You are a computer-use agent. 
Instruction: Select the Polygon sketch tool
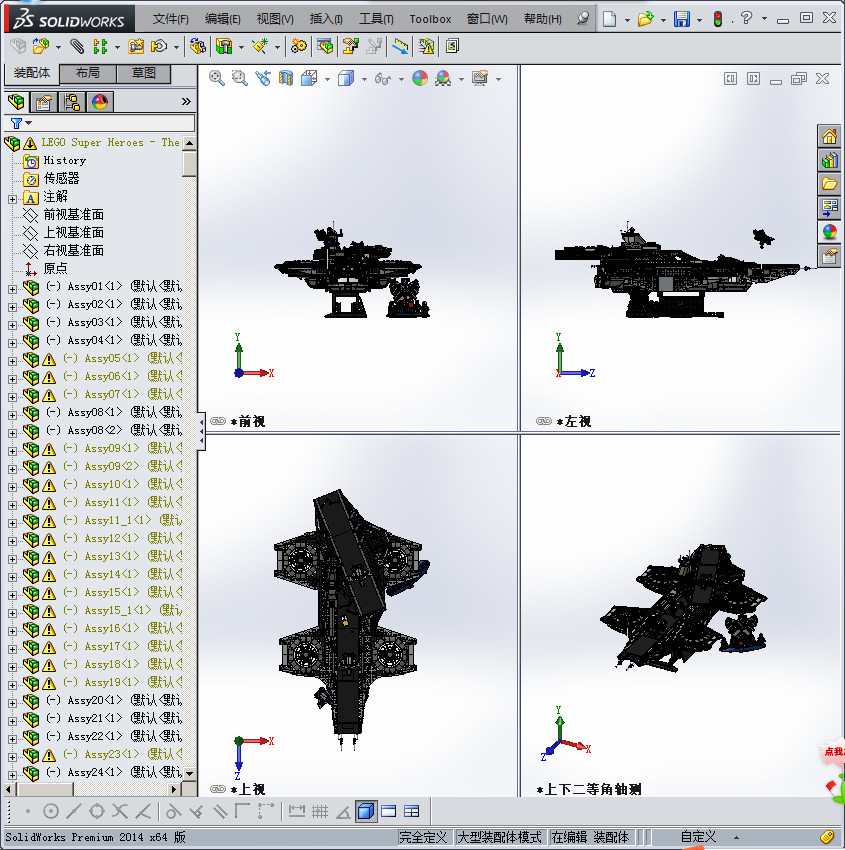(95, 811)
